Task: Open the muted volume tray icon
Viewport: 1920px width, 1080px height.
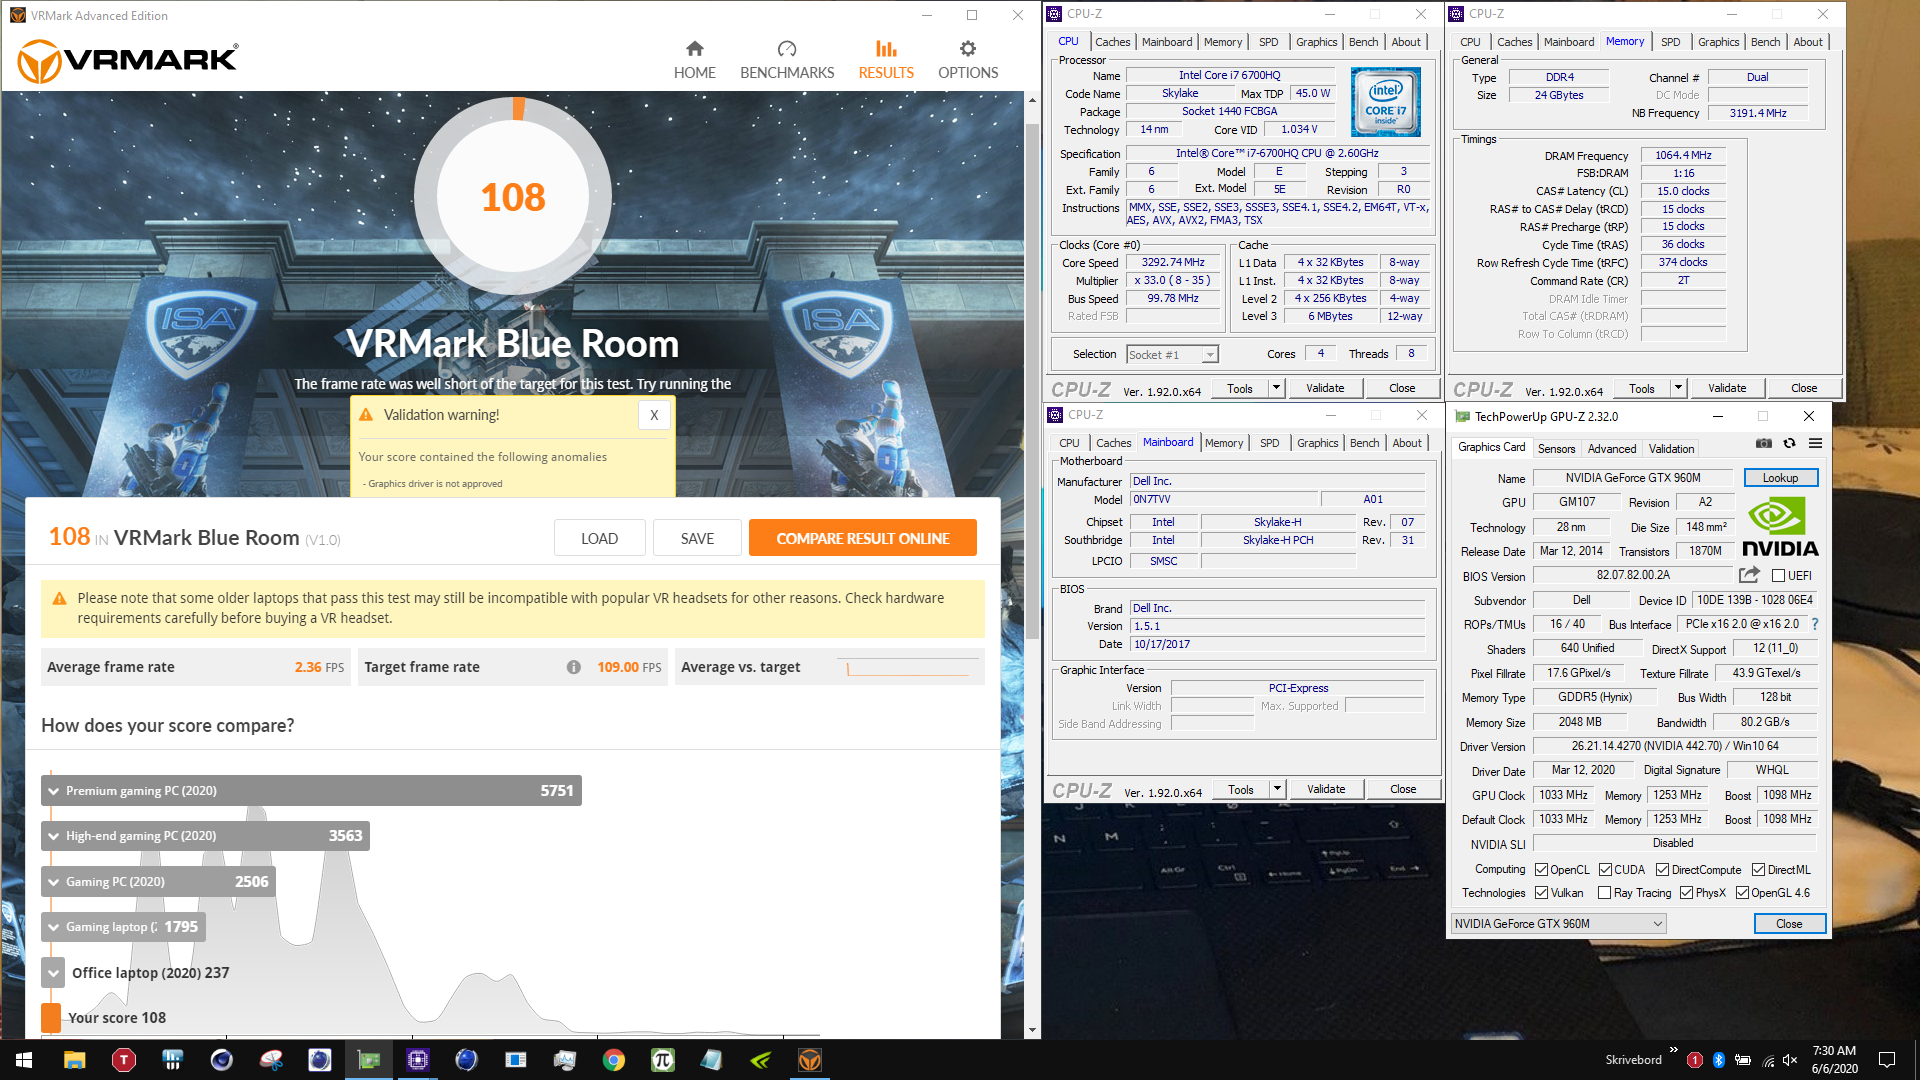Action: 1790,1060
